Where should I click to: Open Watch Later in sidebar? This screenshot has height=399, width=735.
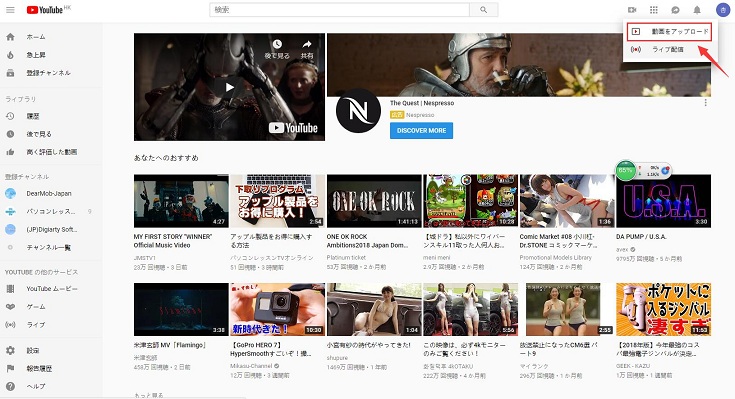click(x=52, y=134)
